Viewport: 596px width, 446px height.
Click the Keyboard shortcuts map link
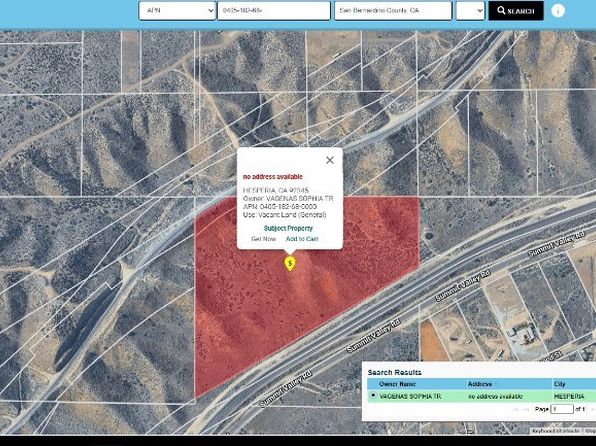click(555, 431)
